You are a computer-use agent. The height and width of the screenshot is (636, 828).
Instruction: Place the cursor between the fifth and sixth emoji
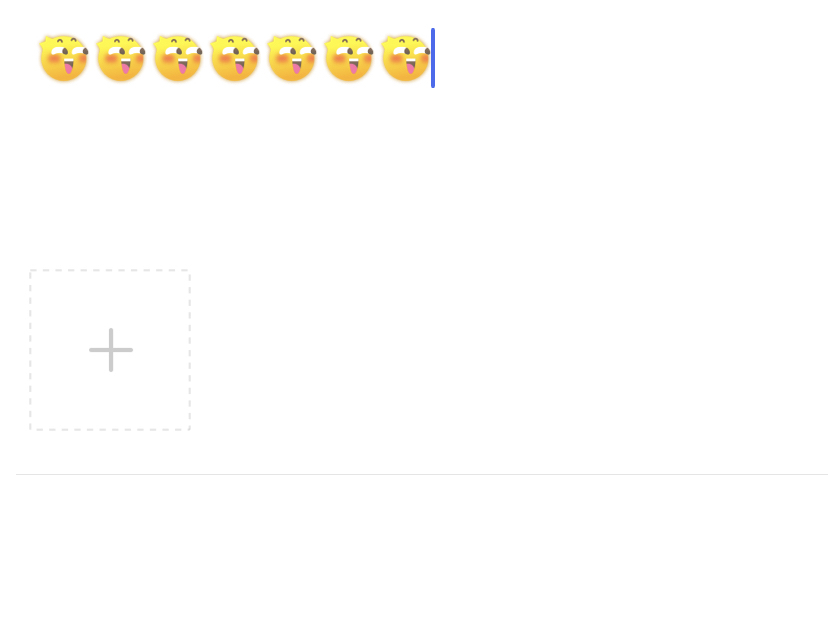[321, 58]
